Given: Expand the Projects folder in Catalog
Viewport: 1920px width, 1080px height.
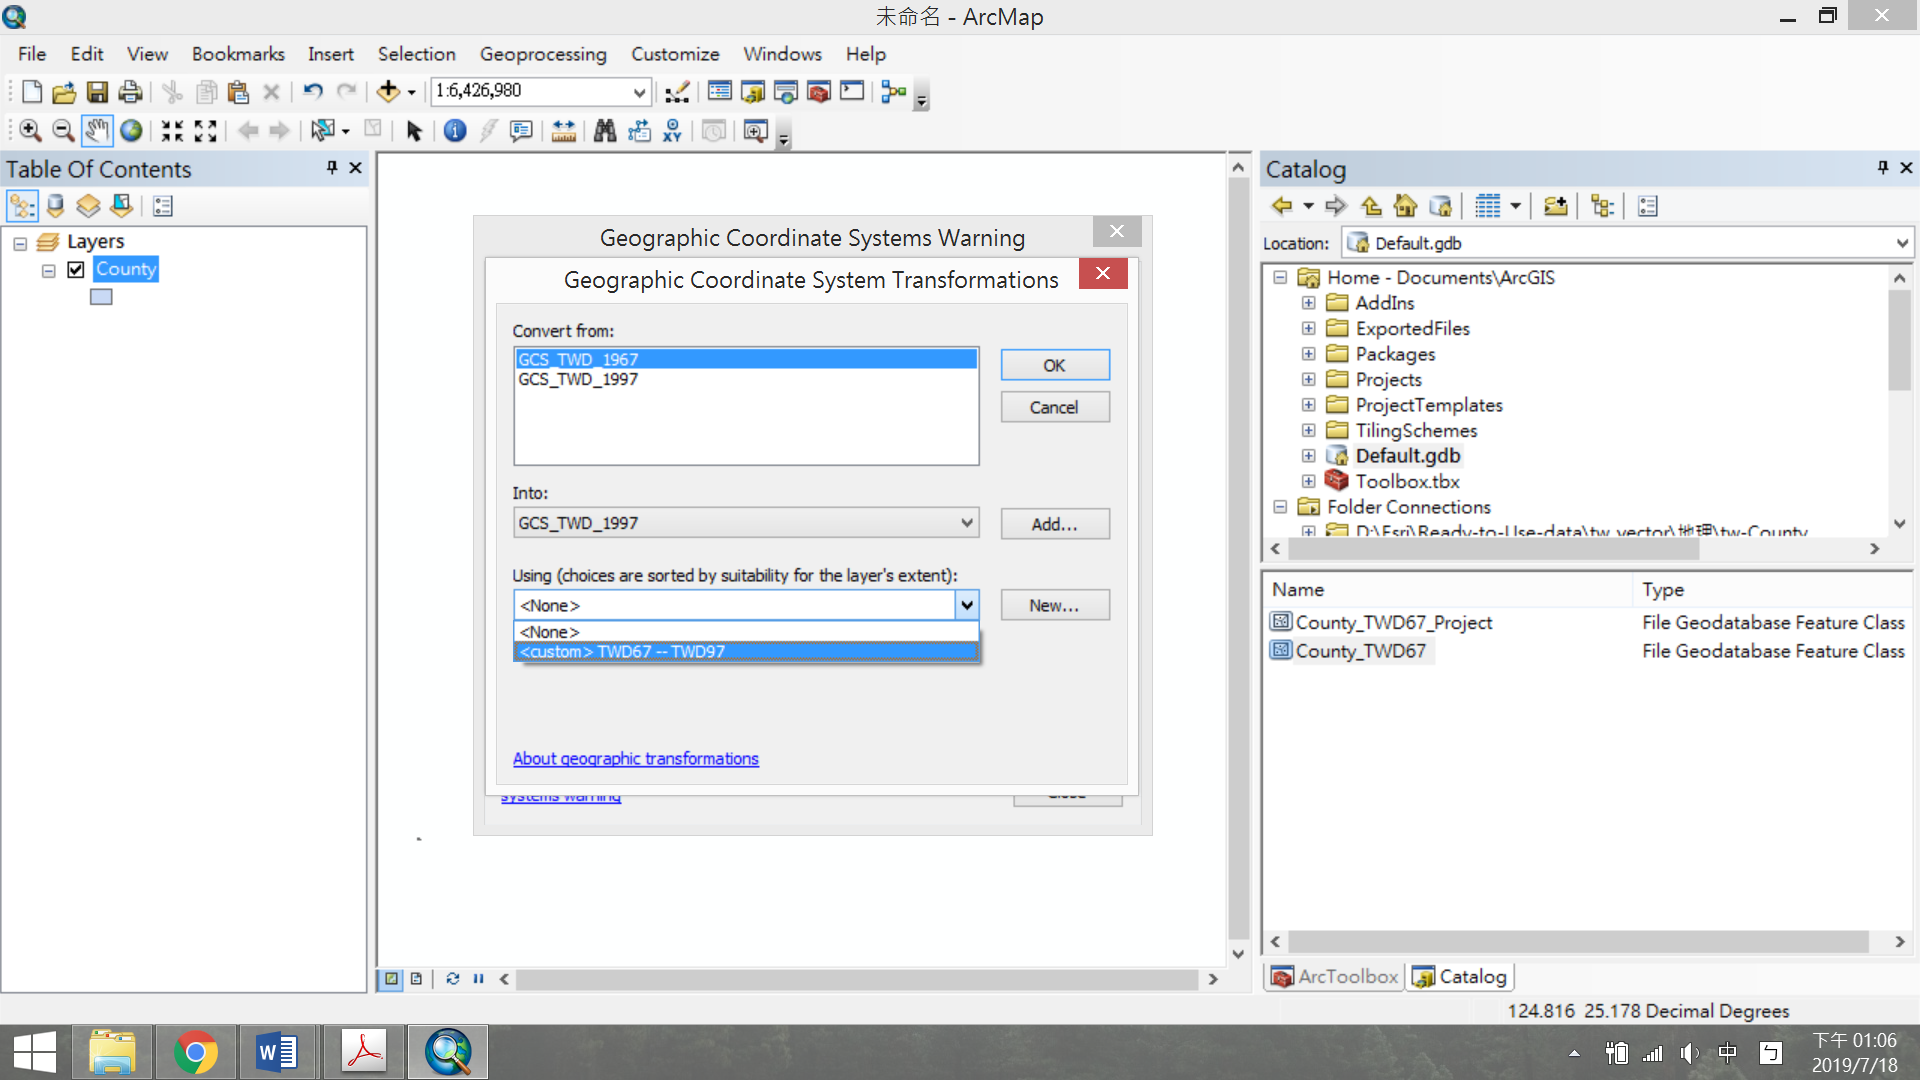Looking at the screenshot, I should (1308, 379).
